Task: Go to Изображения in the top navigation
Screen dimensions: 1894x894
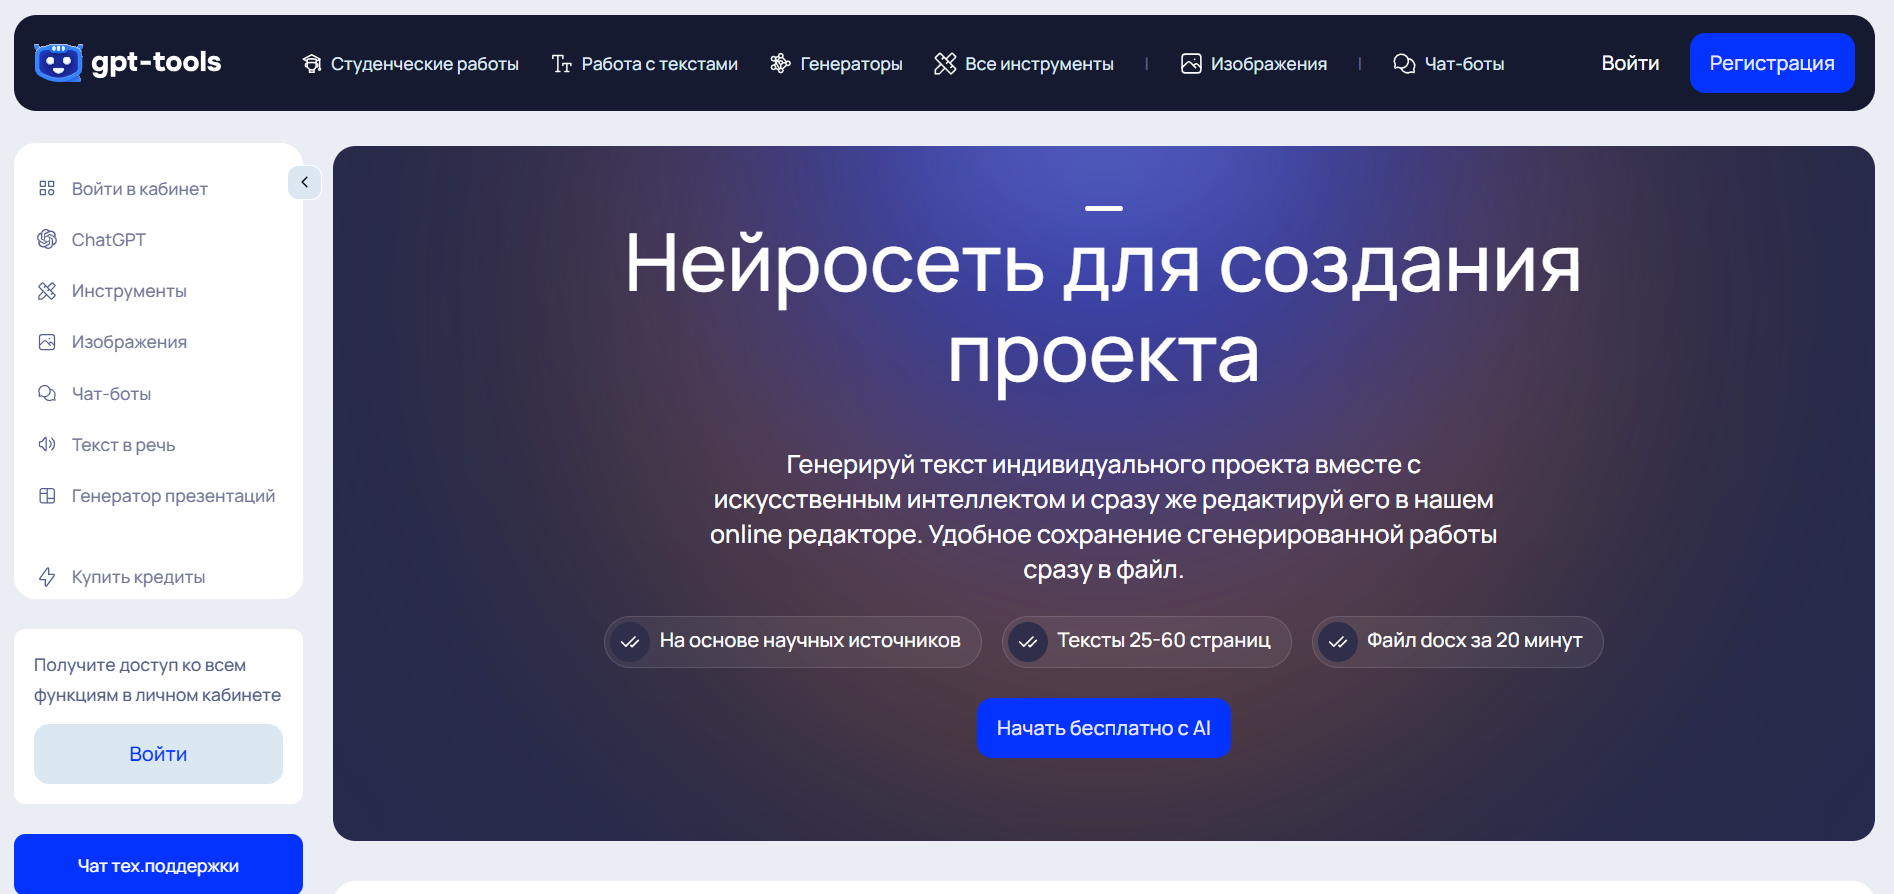Action: [x=1254, y=64]
